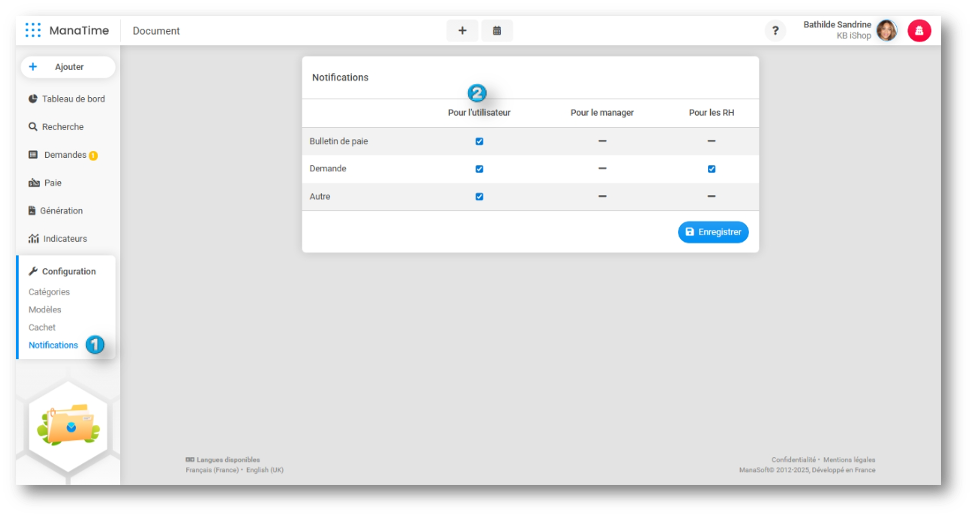This screenshot has width=972, height=516.
Task: Click the Génération document icon
Action: click(x=32, y=210)
